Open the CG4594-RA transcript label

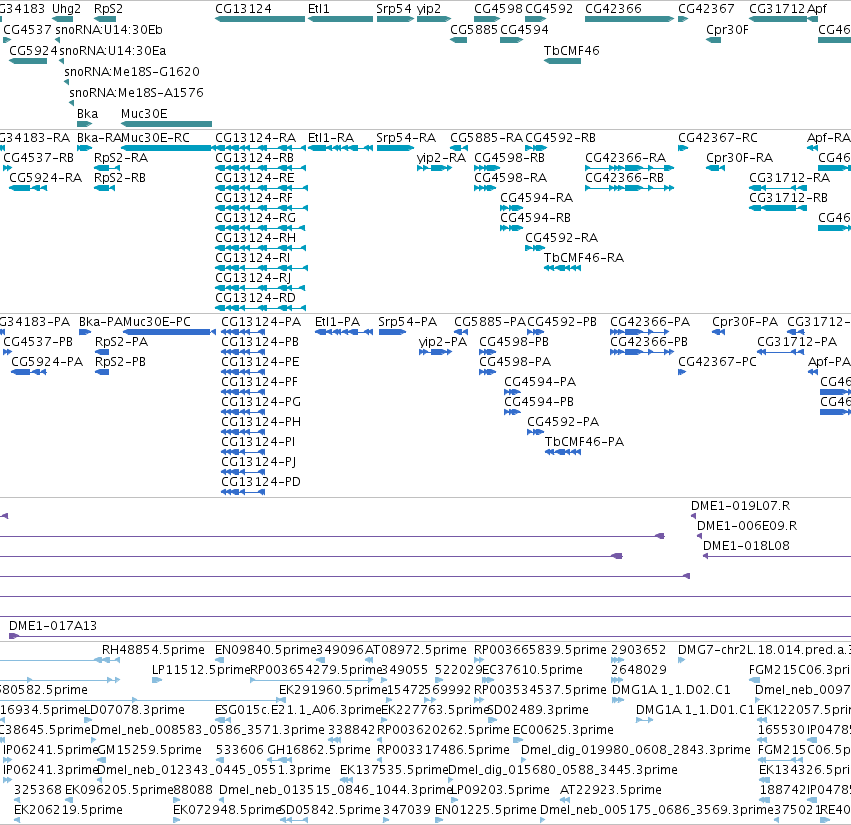(536, 198)
